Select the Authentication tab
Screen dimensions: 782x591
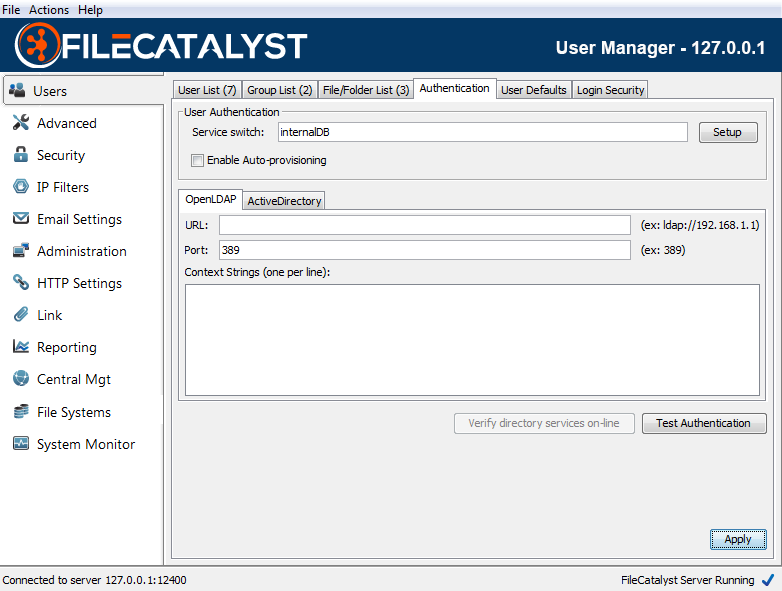pos(454,88)
